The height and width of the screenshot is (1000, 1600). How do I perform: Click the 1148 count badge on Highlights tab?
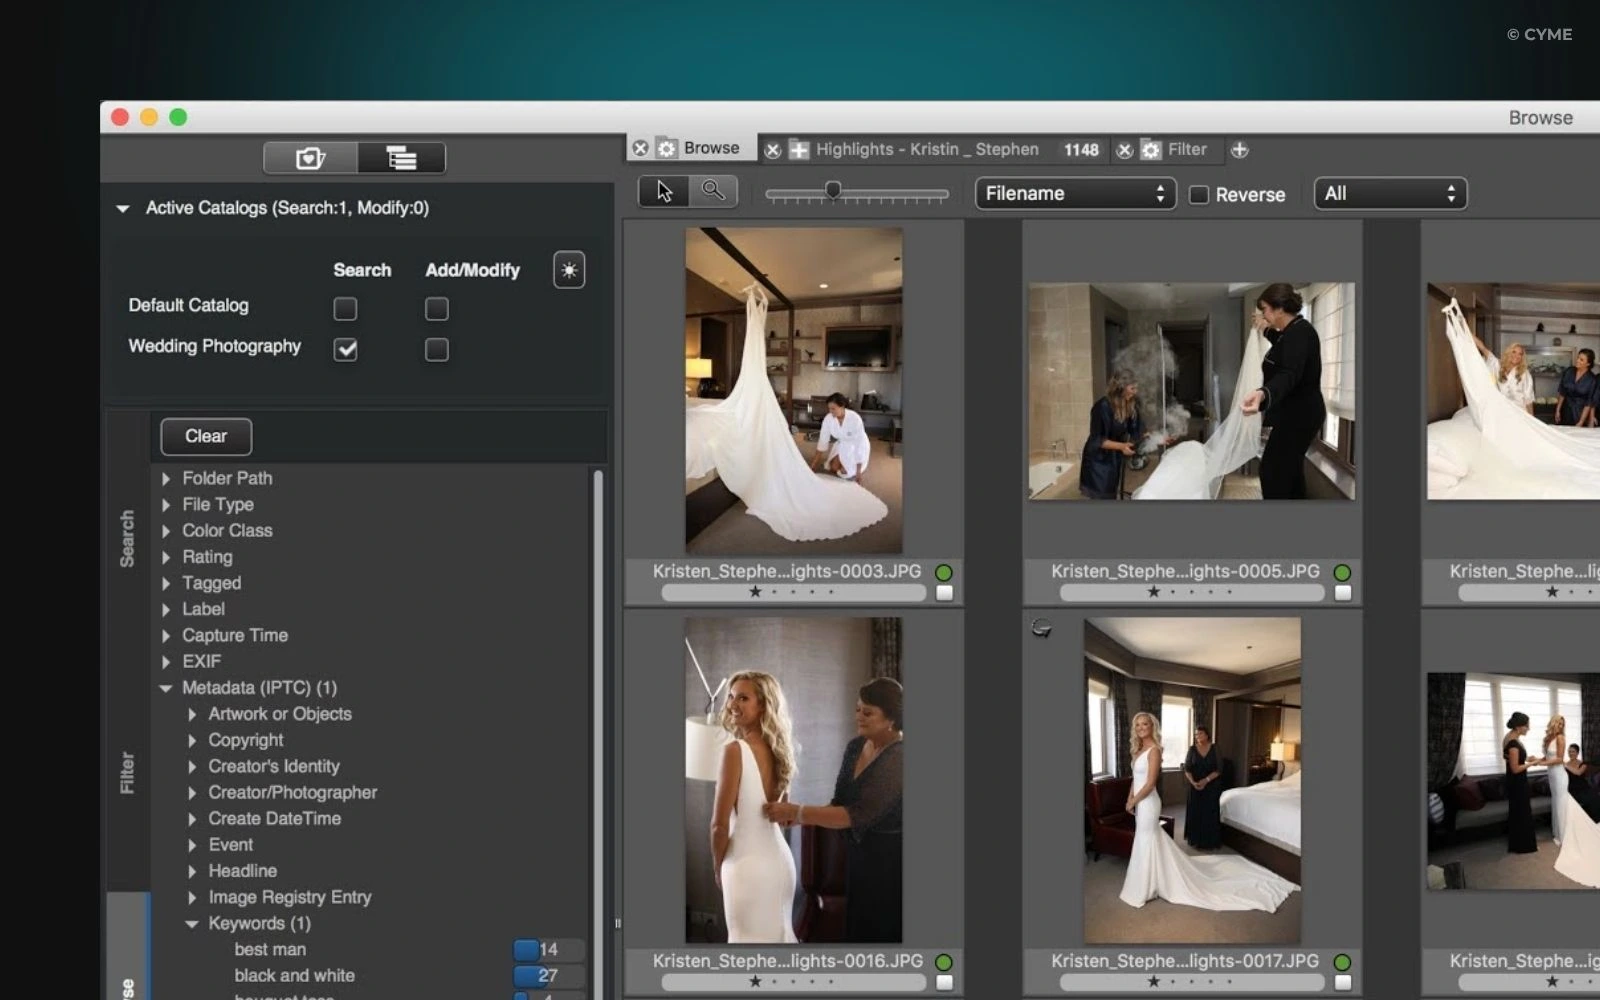[1081, 150]
